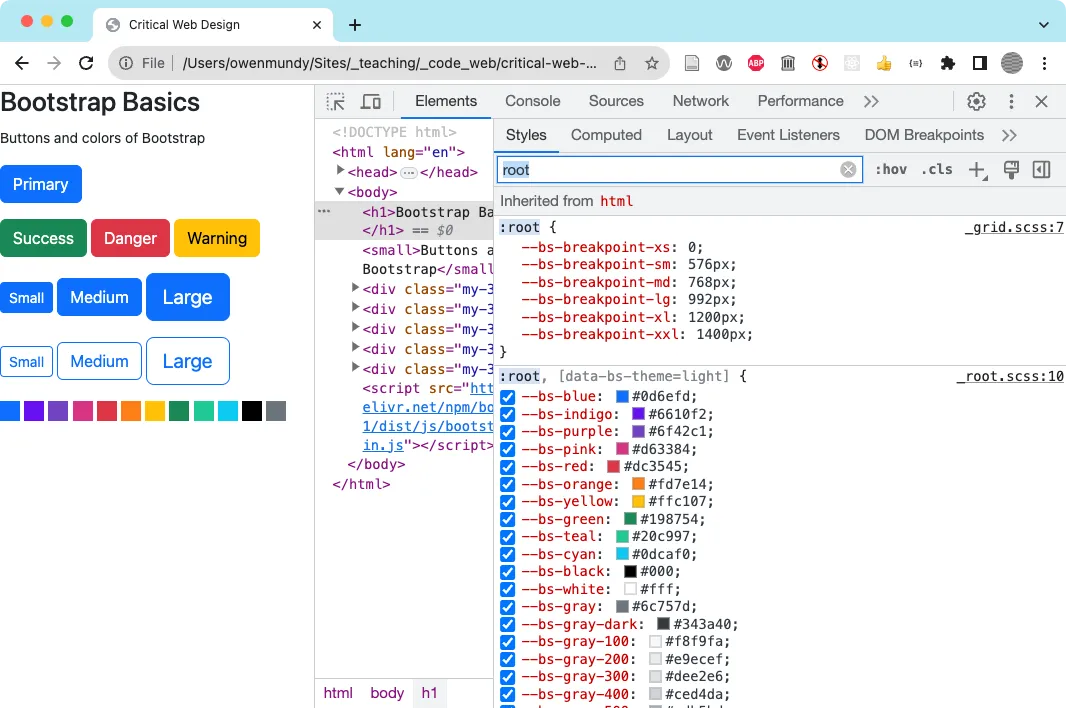Uncheck the --bs-gray-100 property
Image resolution: width=1066 pixels, height=708 pixels.
[x=507, y=641]
